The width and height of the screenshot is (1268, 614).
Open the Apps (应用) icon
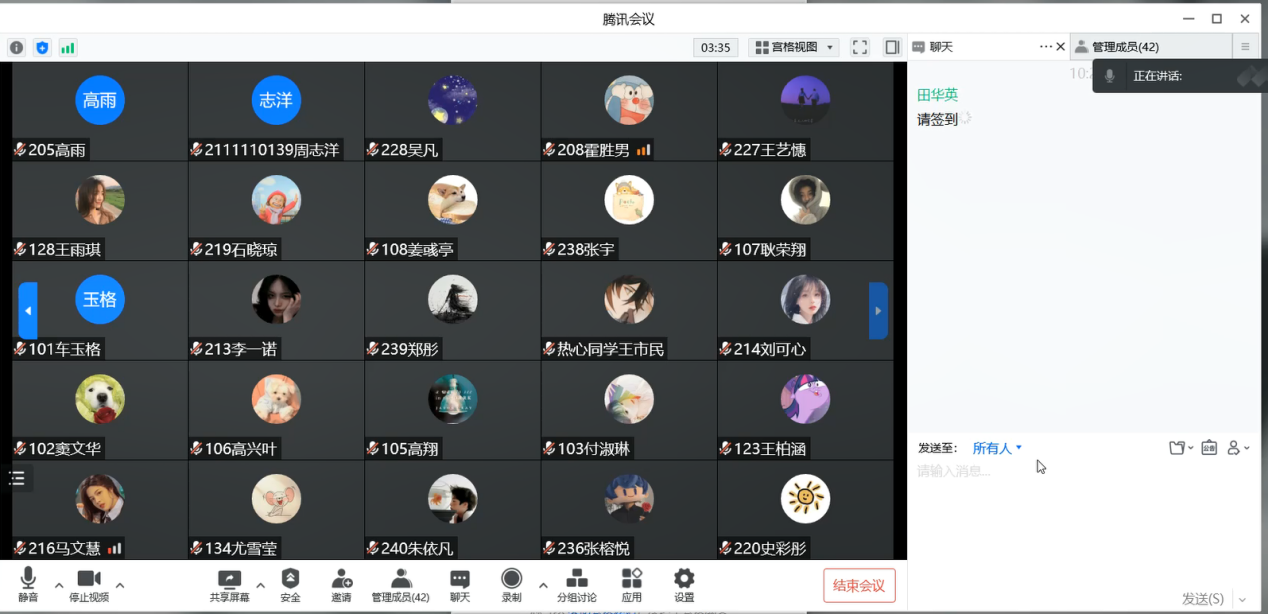(x=631, y=586)
